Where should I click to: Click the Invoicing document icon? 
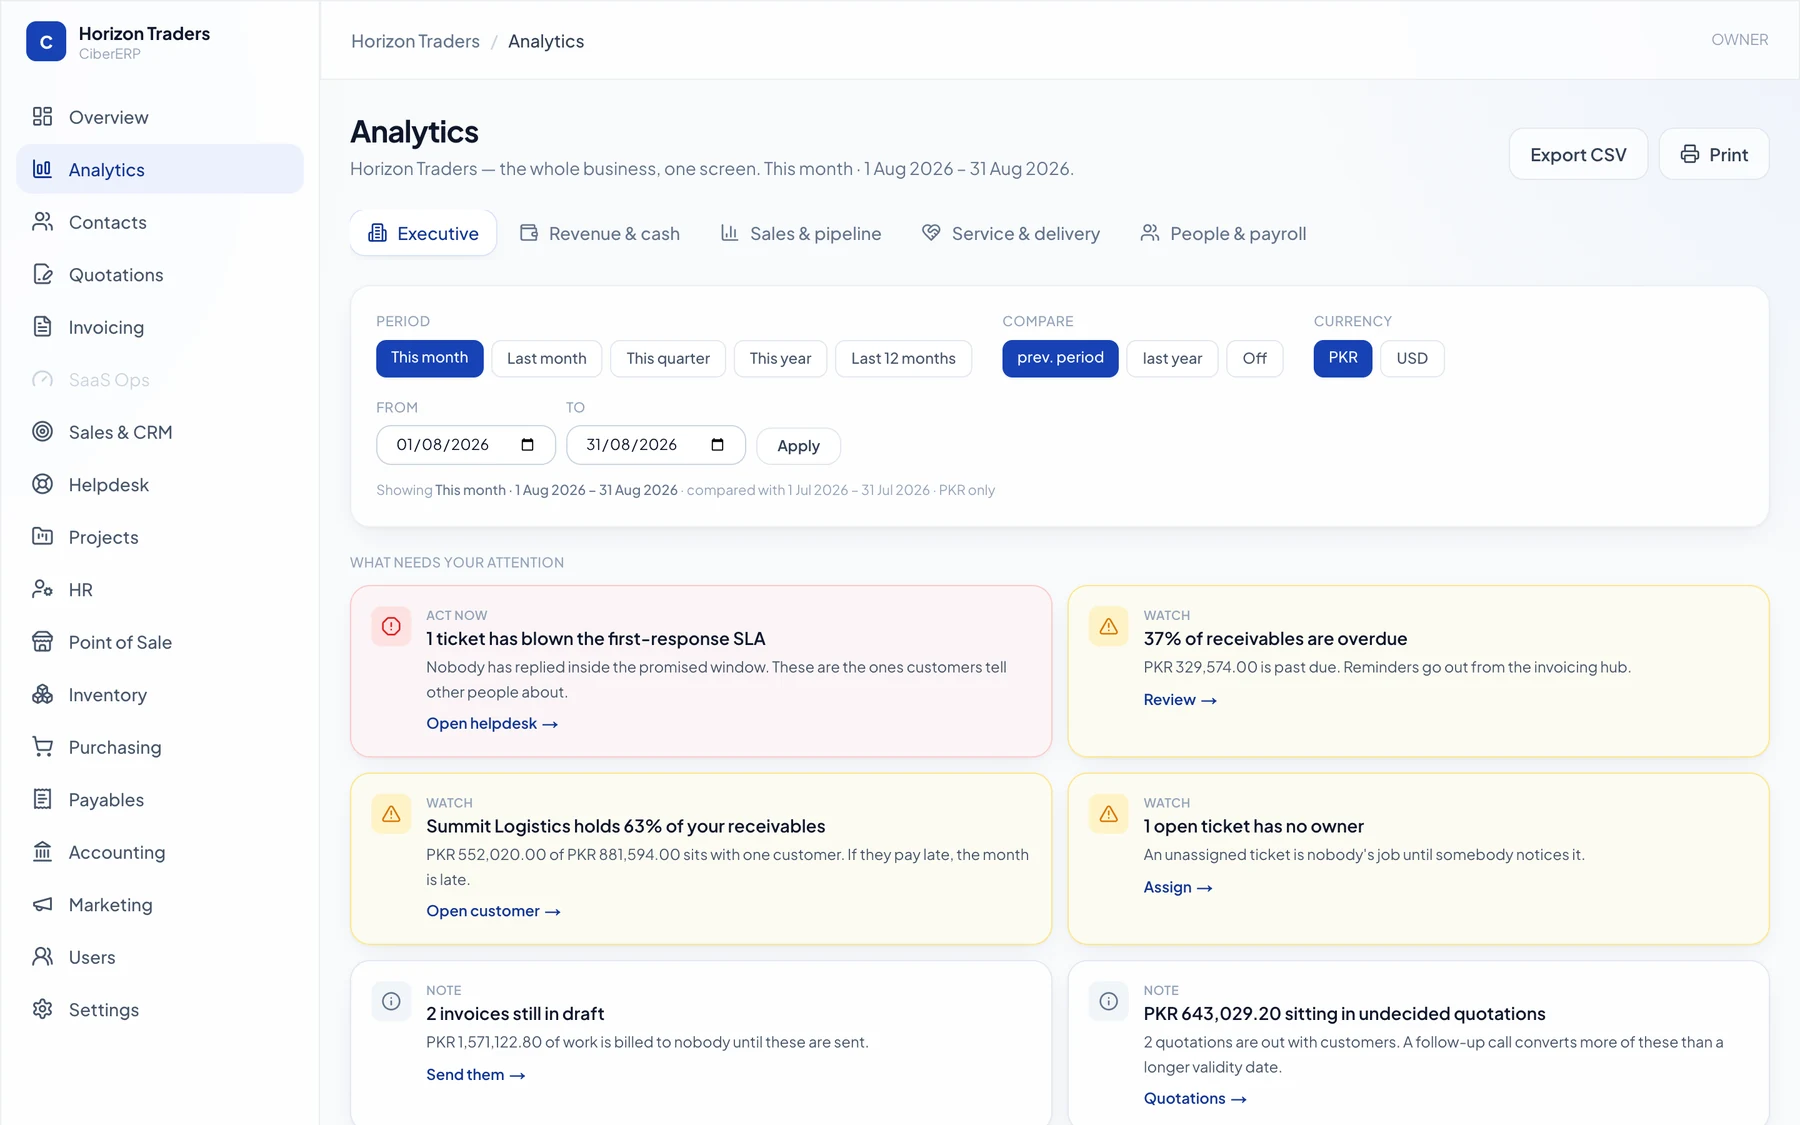[x=42, y=327]
